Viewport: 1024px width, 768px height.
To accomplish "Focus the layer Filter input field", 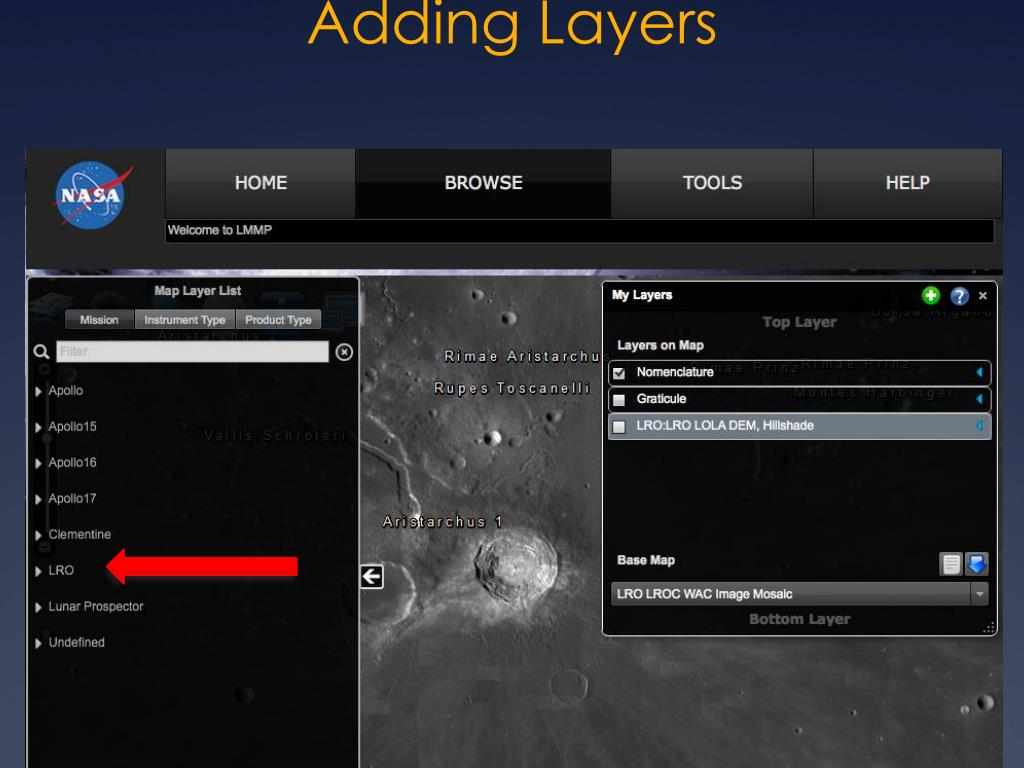I will click(x=193, y=351).
